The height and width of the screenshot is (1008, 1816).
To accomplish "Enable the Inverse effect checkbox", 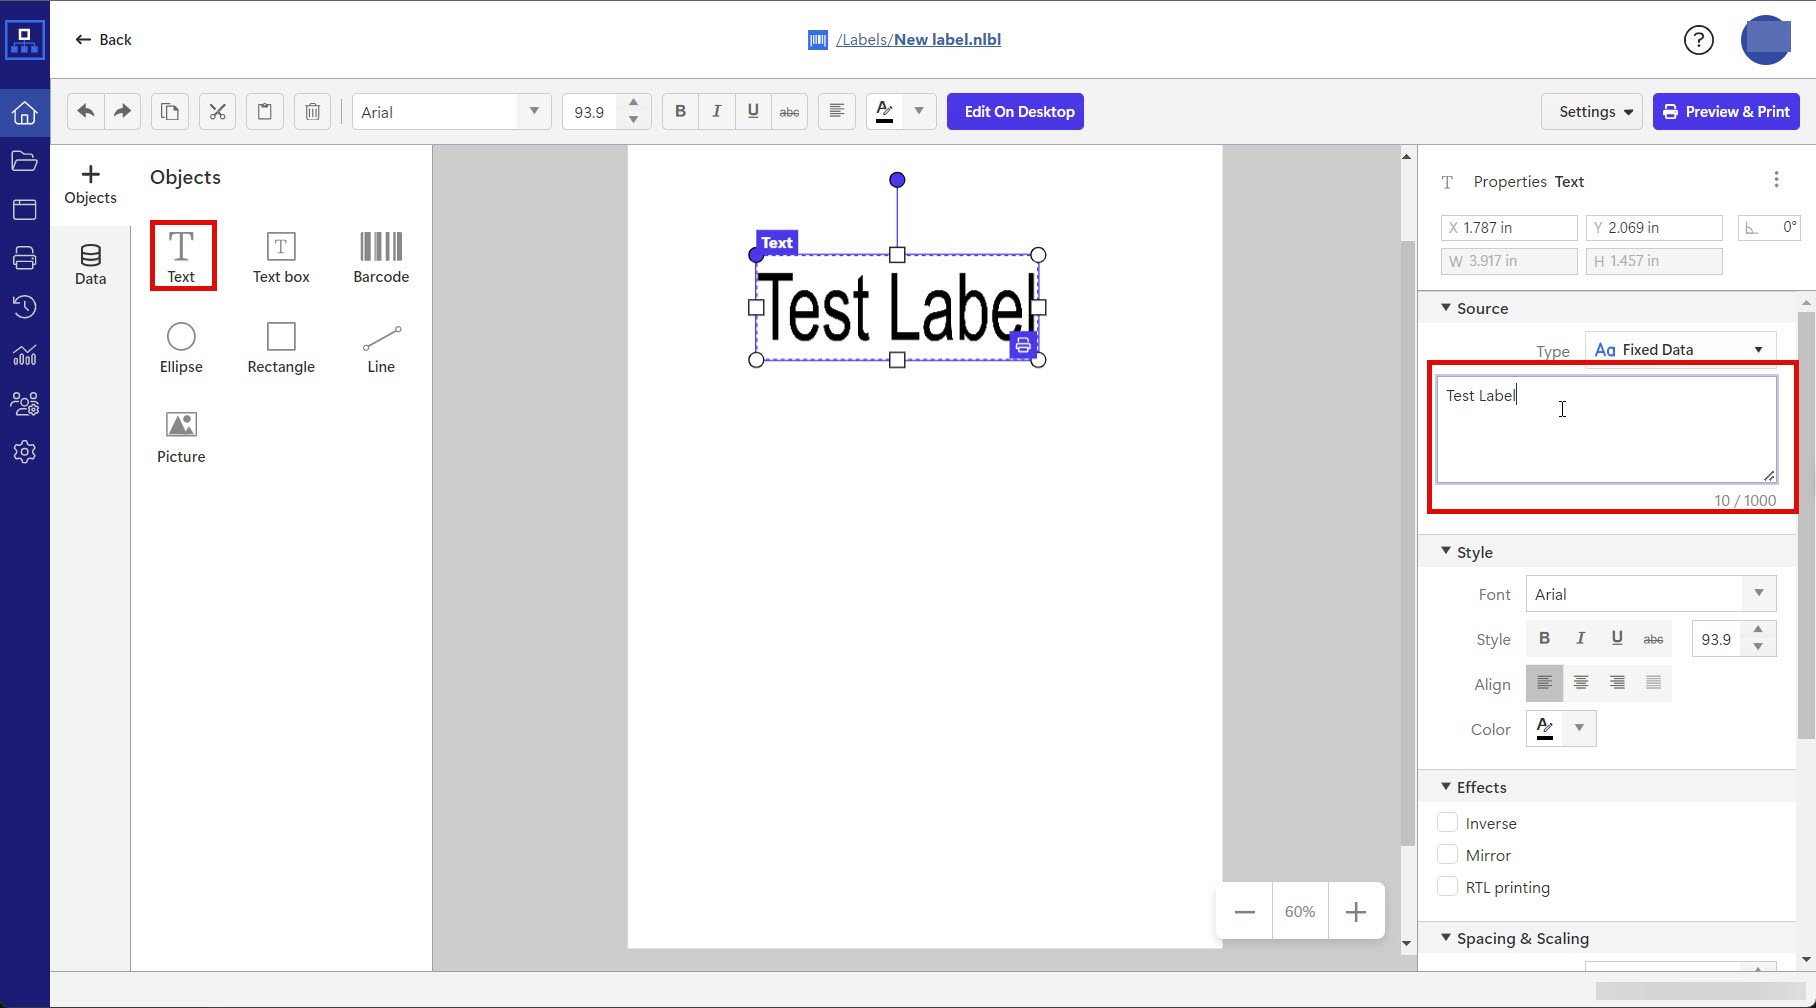I will click(1447, 823).
